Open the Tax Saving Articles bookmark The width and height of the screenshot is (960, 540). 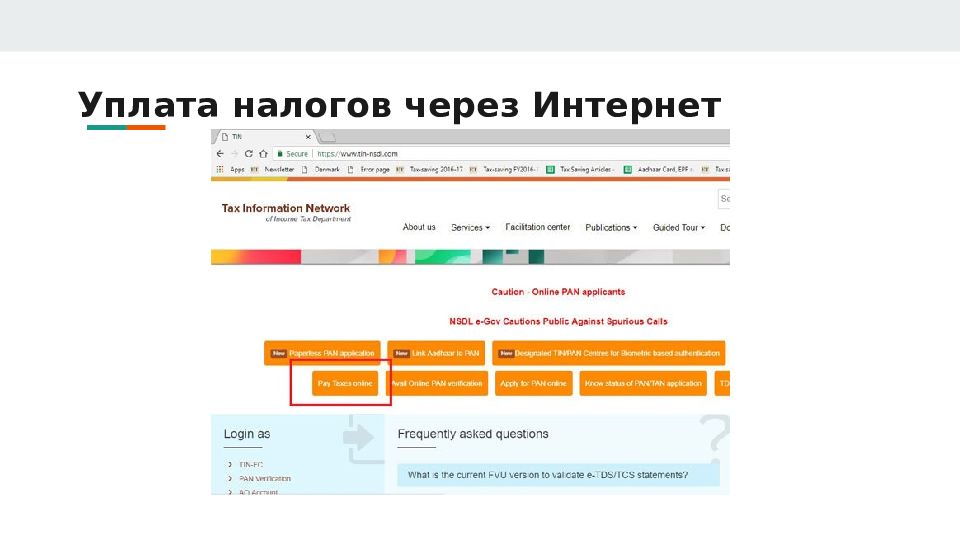(579, 169)
